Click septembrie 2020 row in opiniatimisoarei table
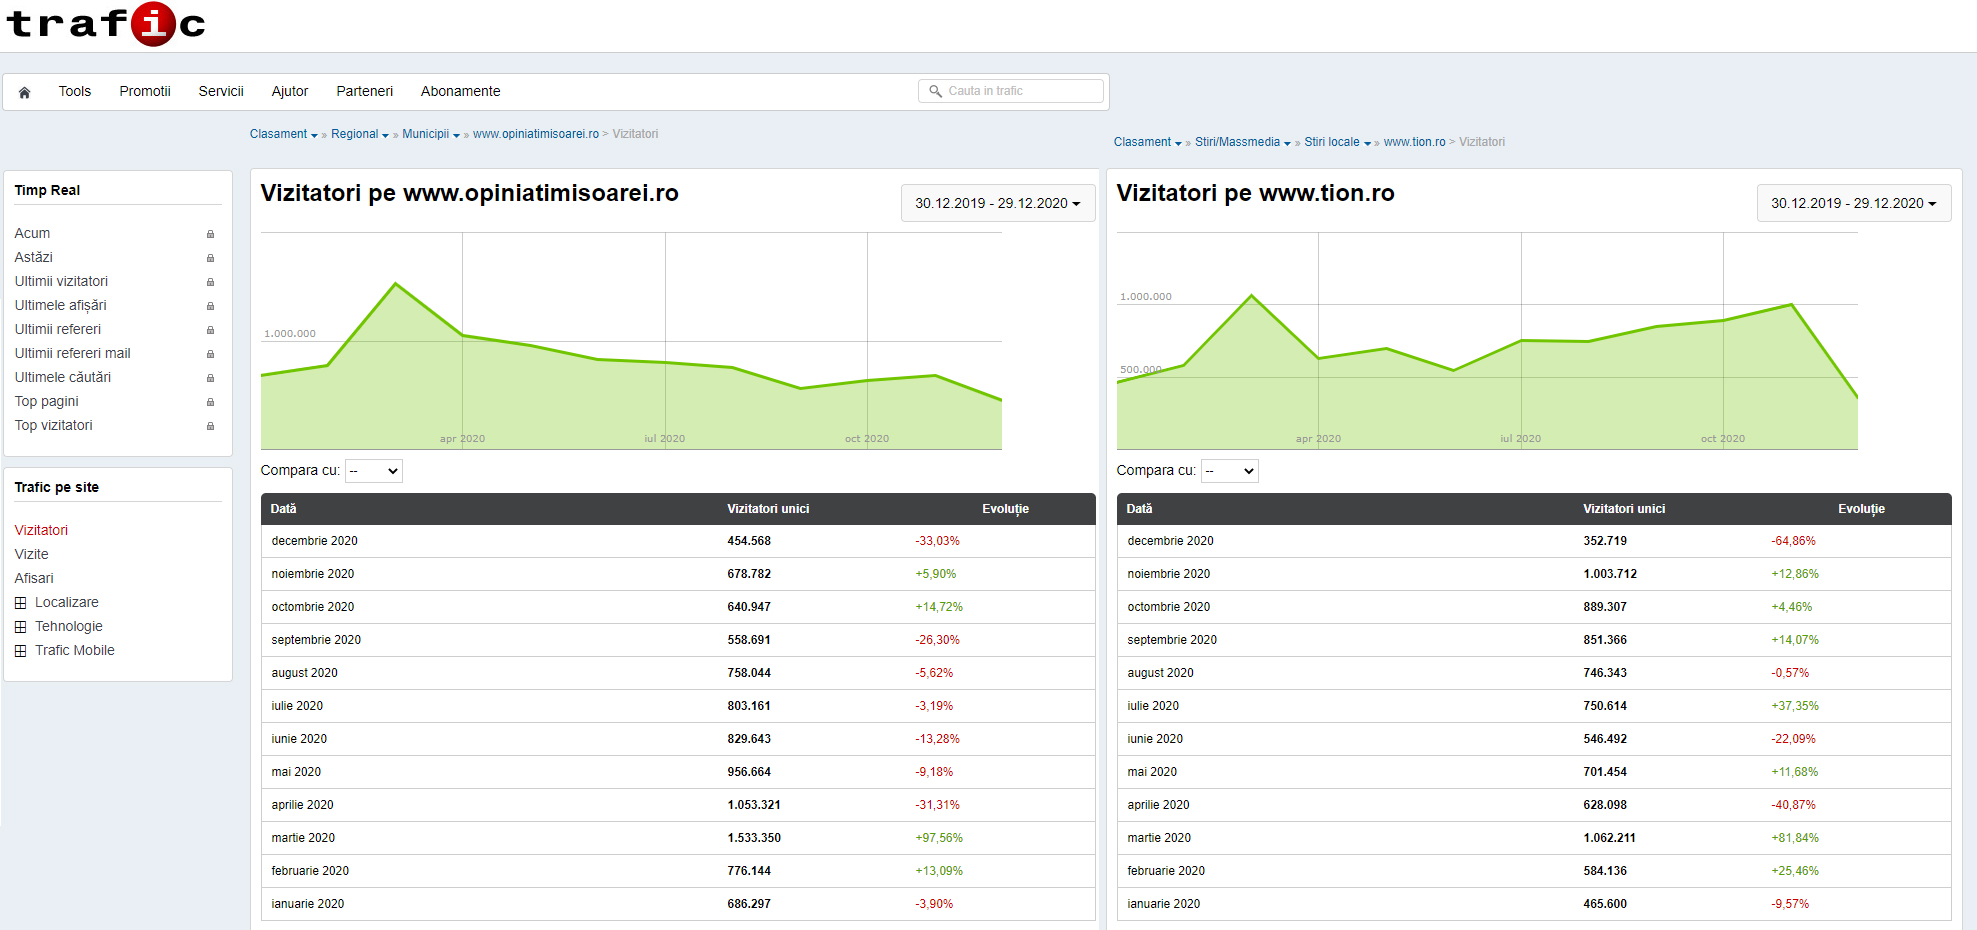The height and width of the screenshot is (930, 1977). 678,640
